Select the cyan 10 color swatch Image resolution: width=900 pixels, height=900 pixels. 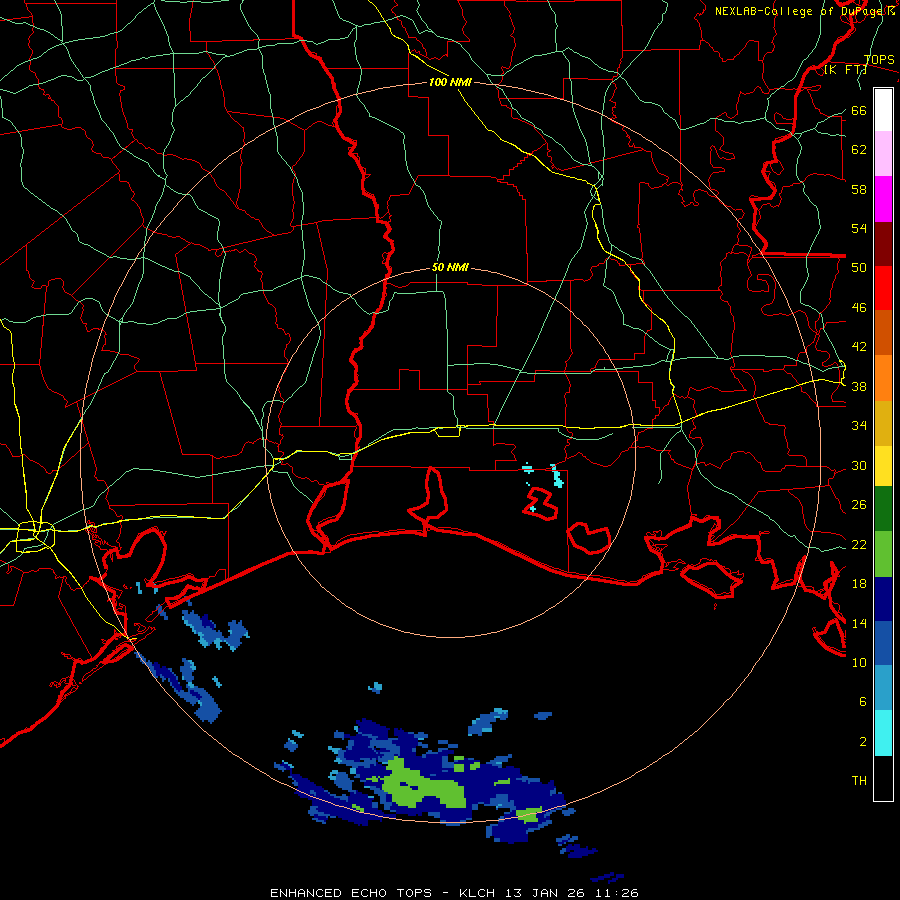pyautogui.click(x=883, y=733)
